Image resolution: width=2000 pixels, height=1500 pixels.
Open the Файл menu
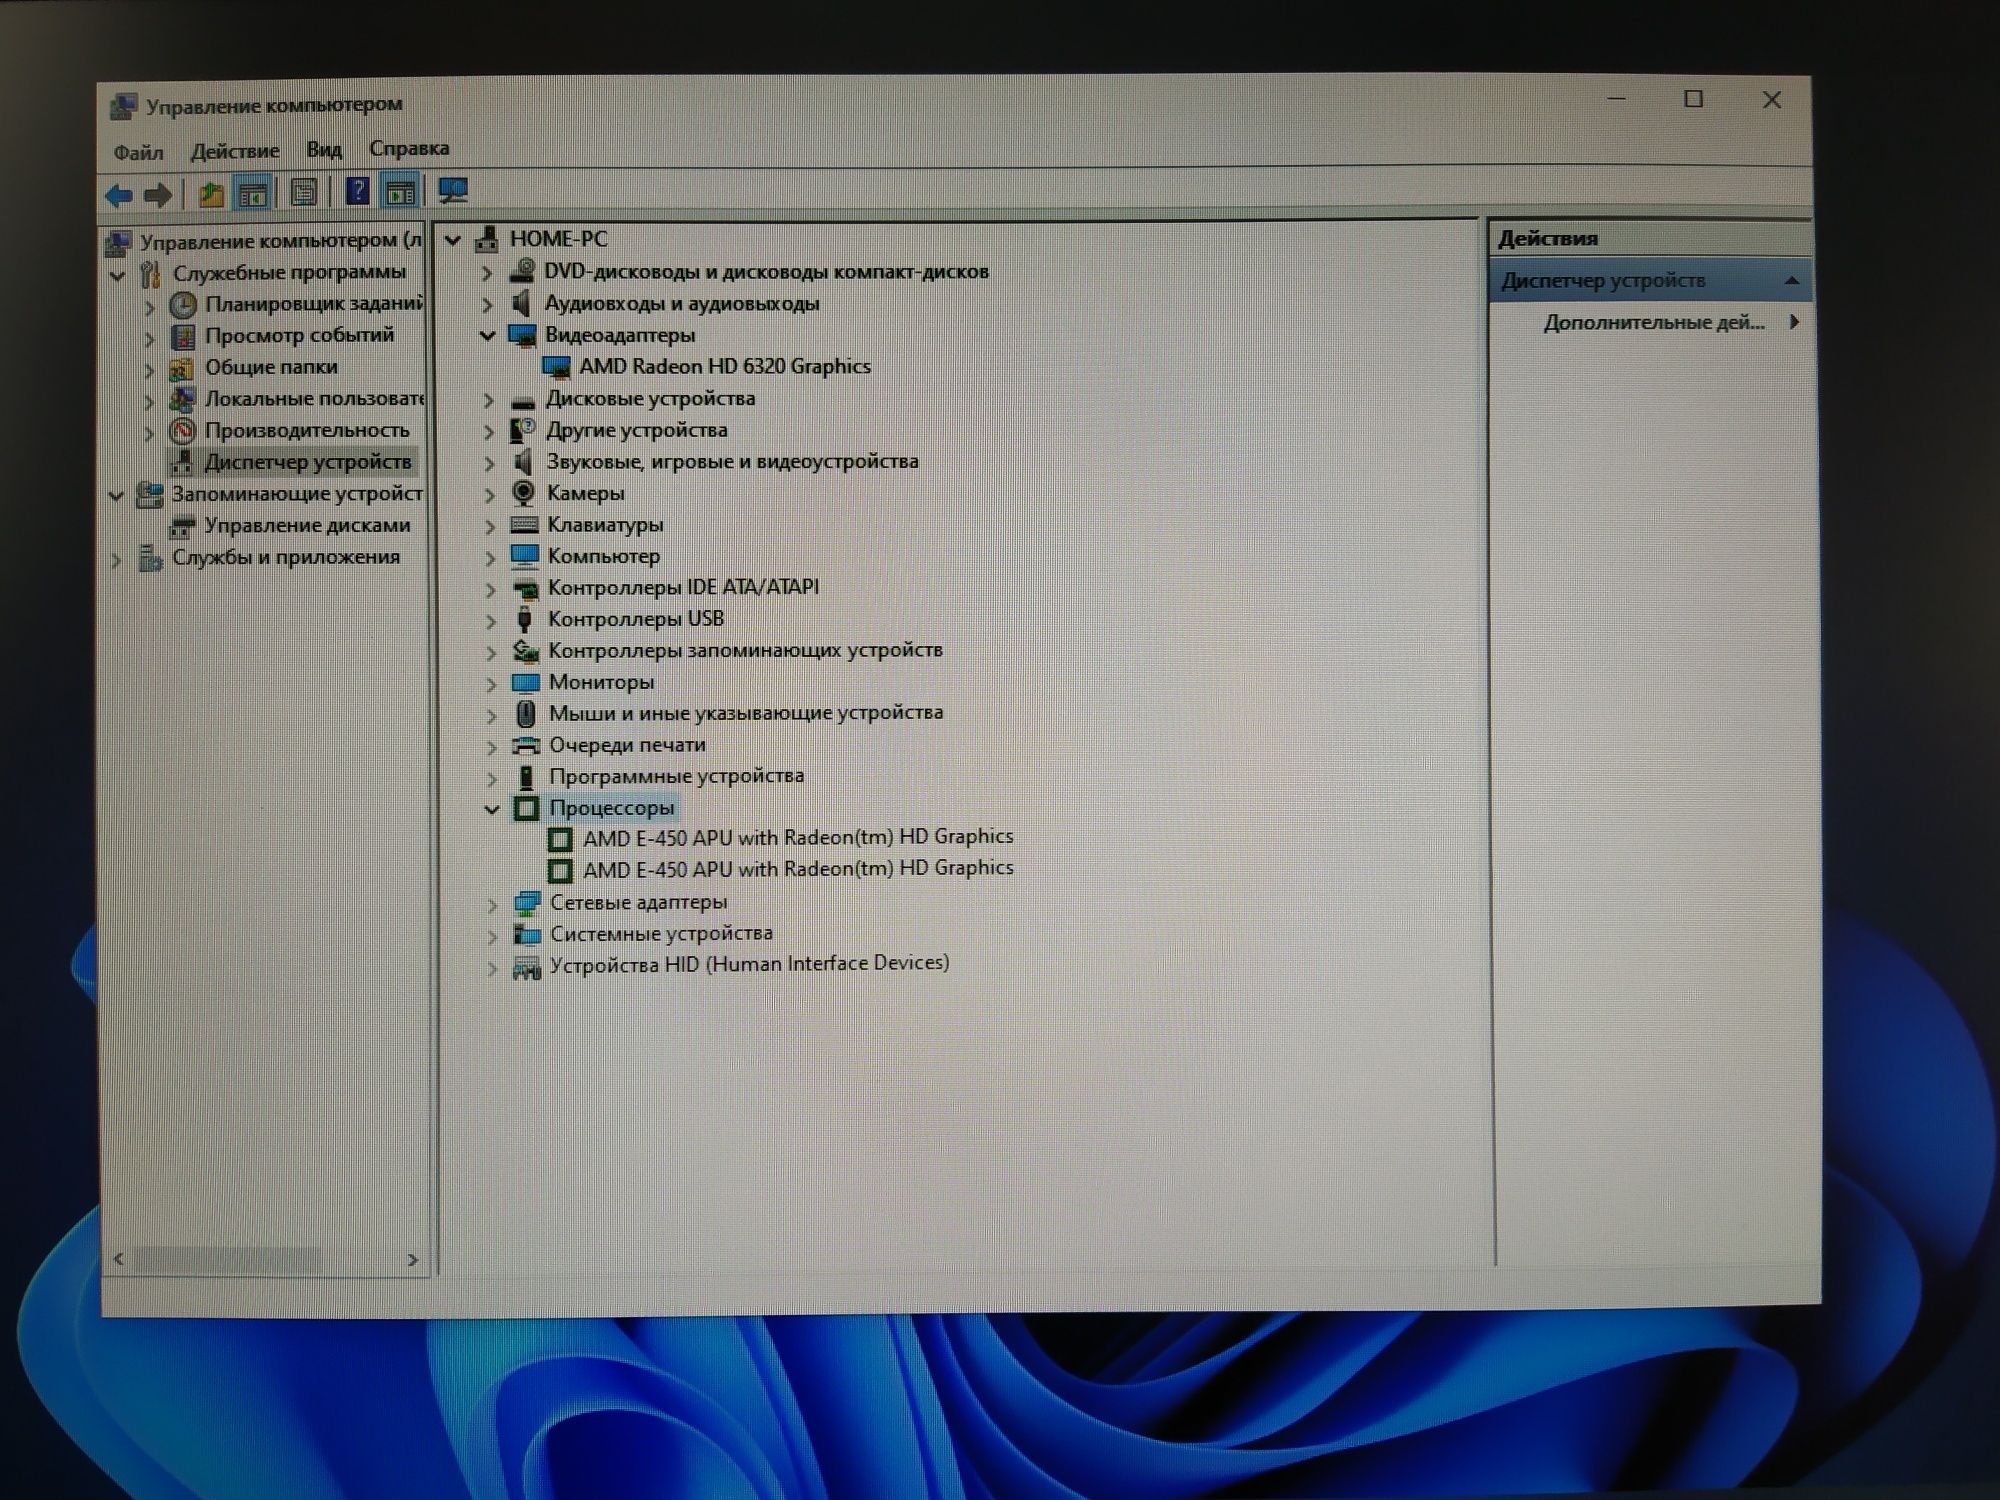pyautogui.click(x=138, y=152)
